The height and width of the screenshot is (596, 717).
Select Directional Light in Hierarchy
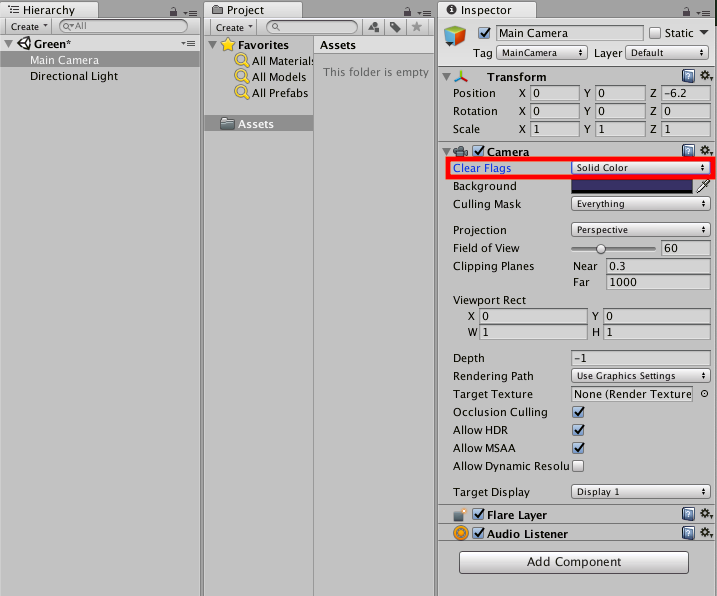tap(100, 76)
